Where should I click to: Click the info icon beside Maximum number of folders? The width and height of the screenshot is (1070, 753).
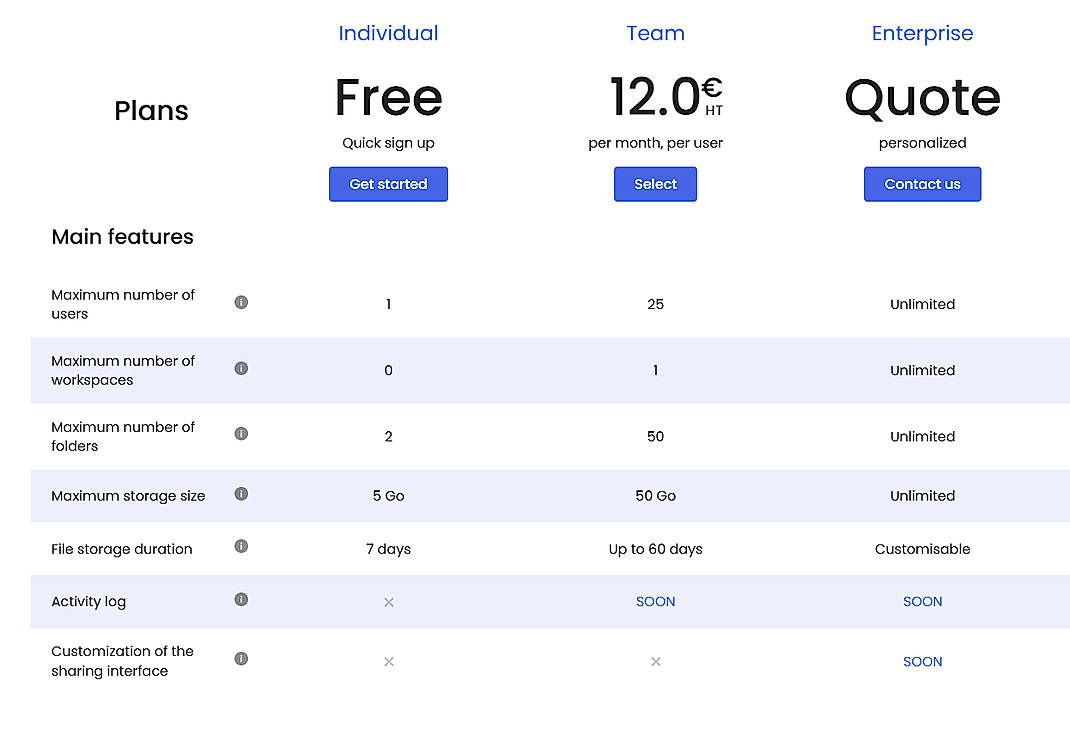(x=240, y=434)
